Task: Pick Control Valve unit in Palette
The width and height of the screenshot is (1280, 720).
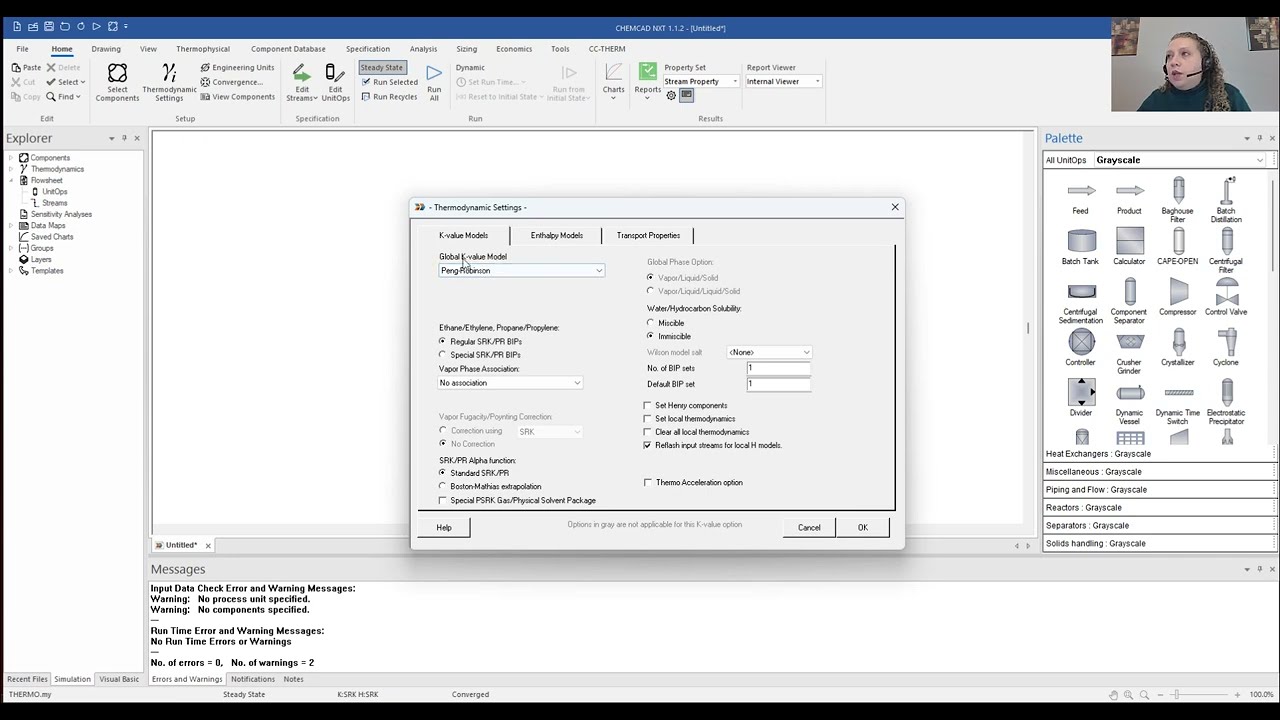Action: pyautogui.click(x=1226, y=297)
